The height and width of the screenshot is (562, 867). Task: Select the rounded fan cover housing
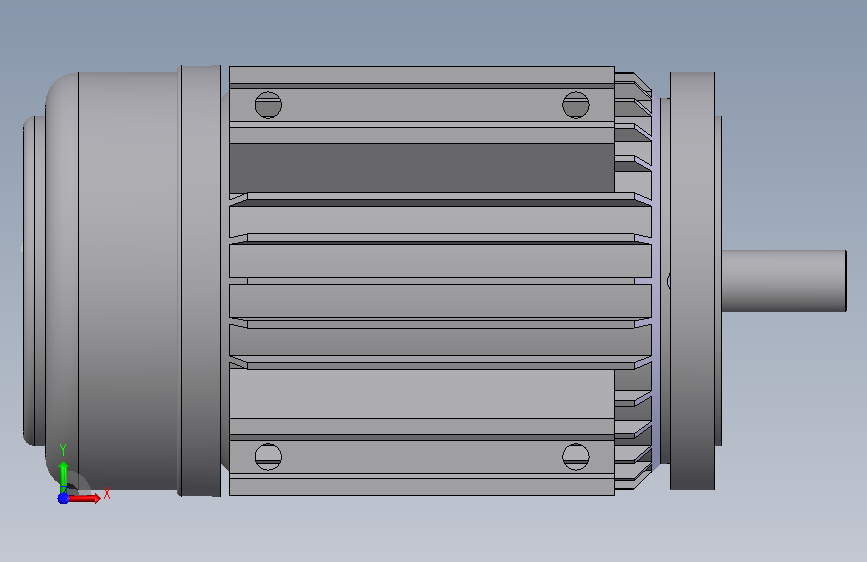pyautogui.click(x=113, y=280)
